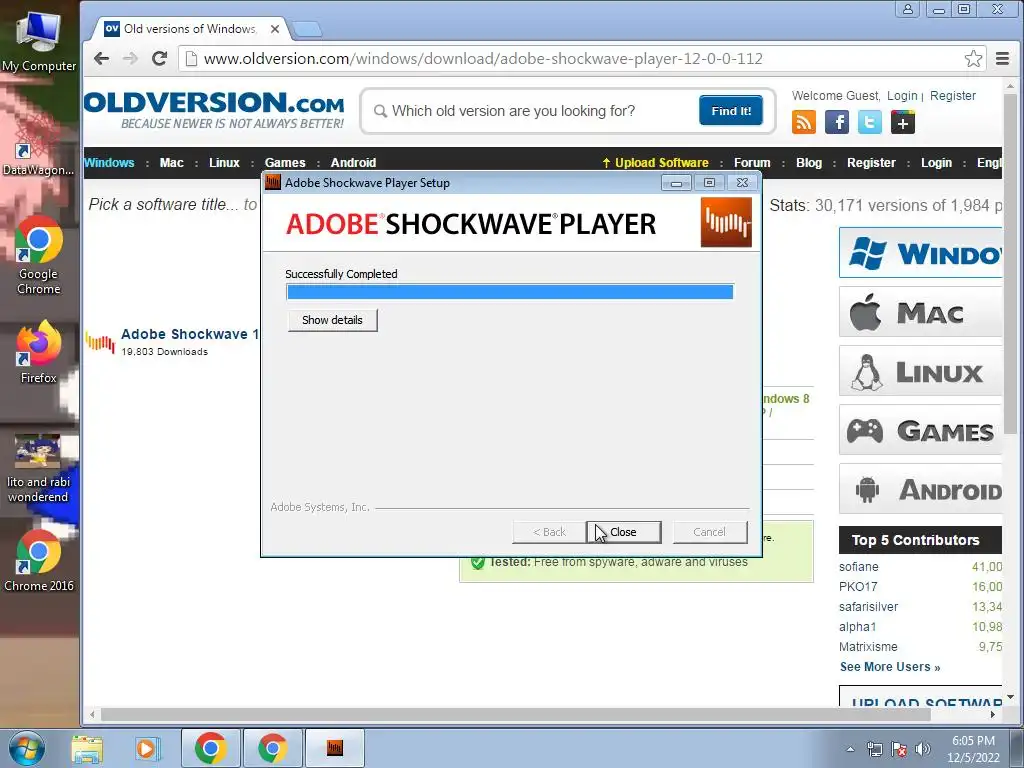Open Blog from navigation bar
1024x768 pixels.
(808, 163)
